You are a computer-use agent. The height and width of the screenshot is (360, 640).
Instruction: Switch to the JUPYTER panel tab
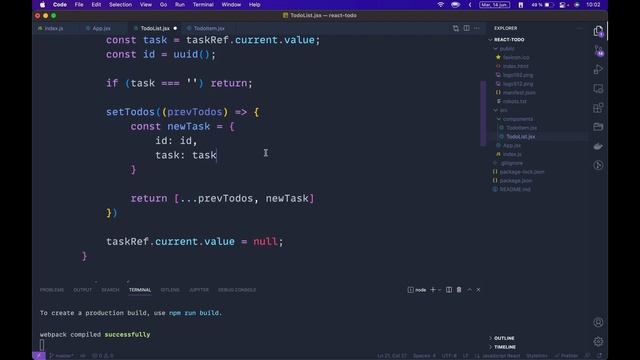[199, 290]
